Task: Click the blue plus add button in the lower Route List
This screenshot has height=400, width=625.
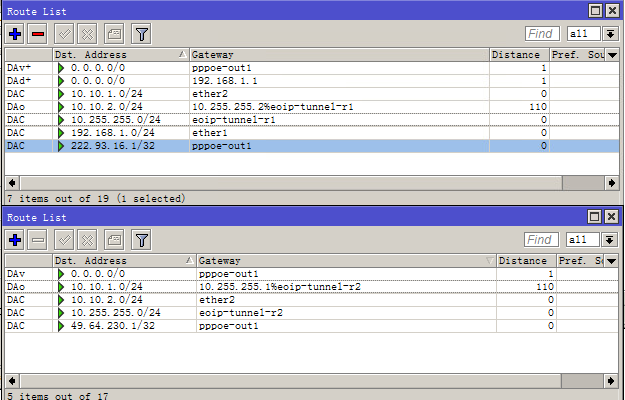Action: pyautogui.click(x=15, y=240)
